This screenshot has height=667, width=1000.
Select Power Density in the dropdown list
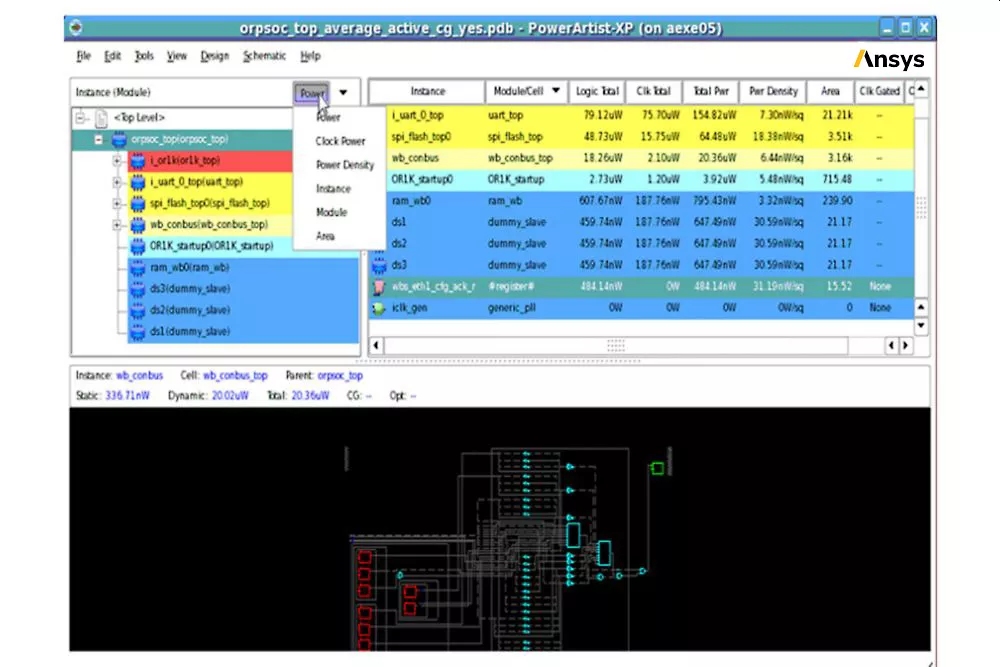(x=344, y=165)
